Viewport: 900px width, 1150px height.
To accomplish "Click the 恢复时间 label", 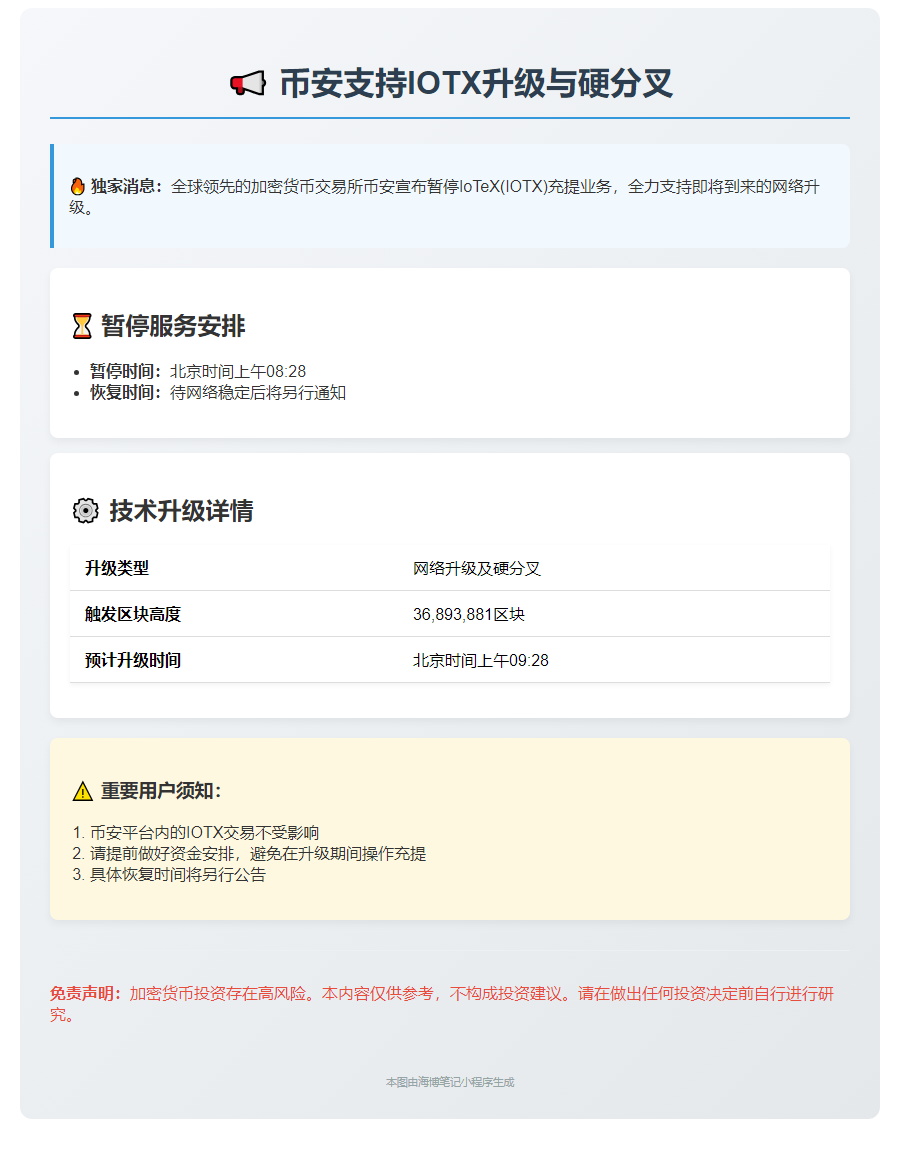I will (125, 393).
